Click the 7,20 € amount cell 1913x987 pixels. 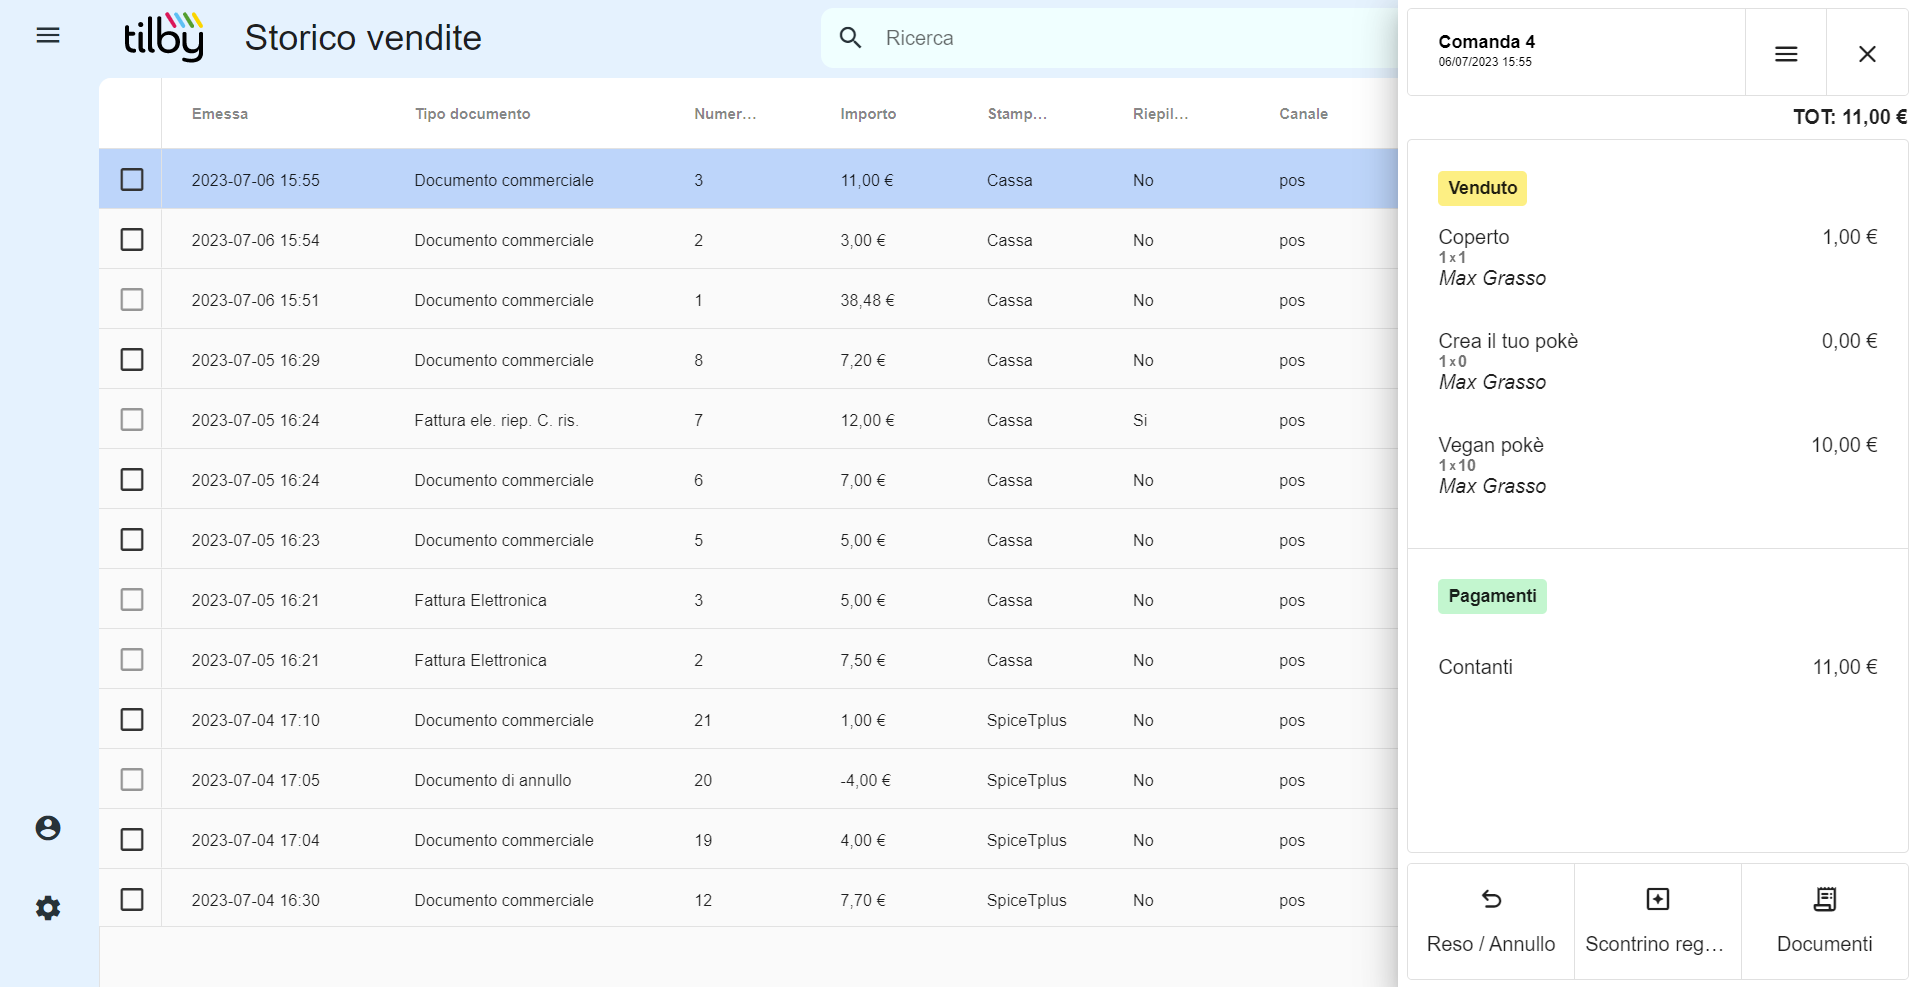[x=863, y=360]
